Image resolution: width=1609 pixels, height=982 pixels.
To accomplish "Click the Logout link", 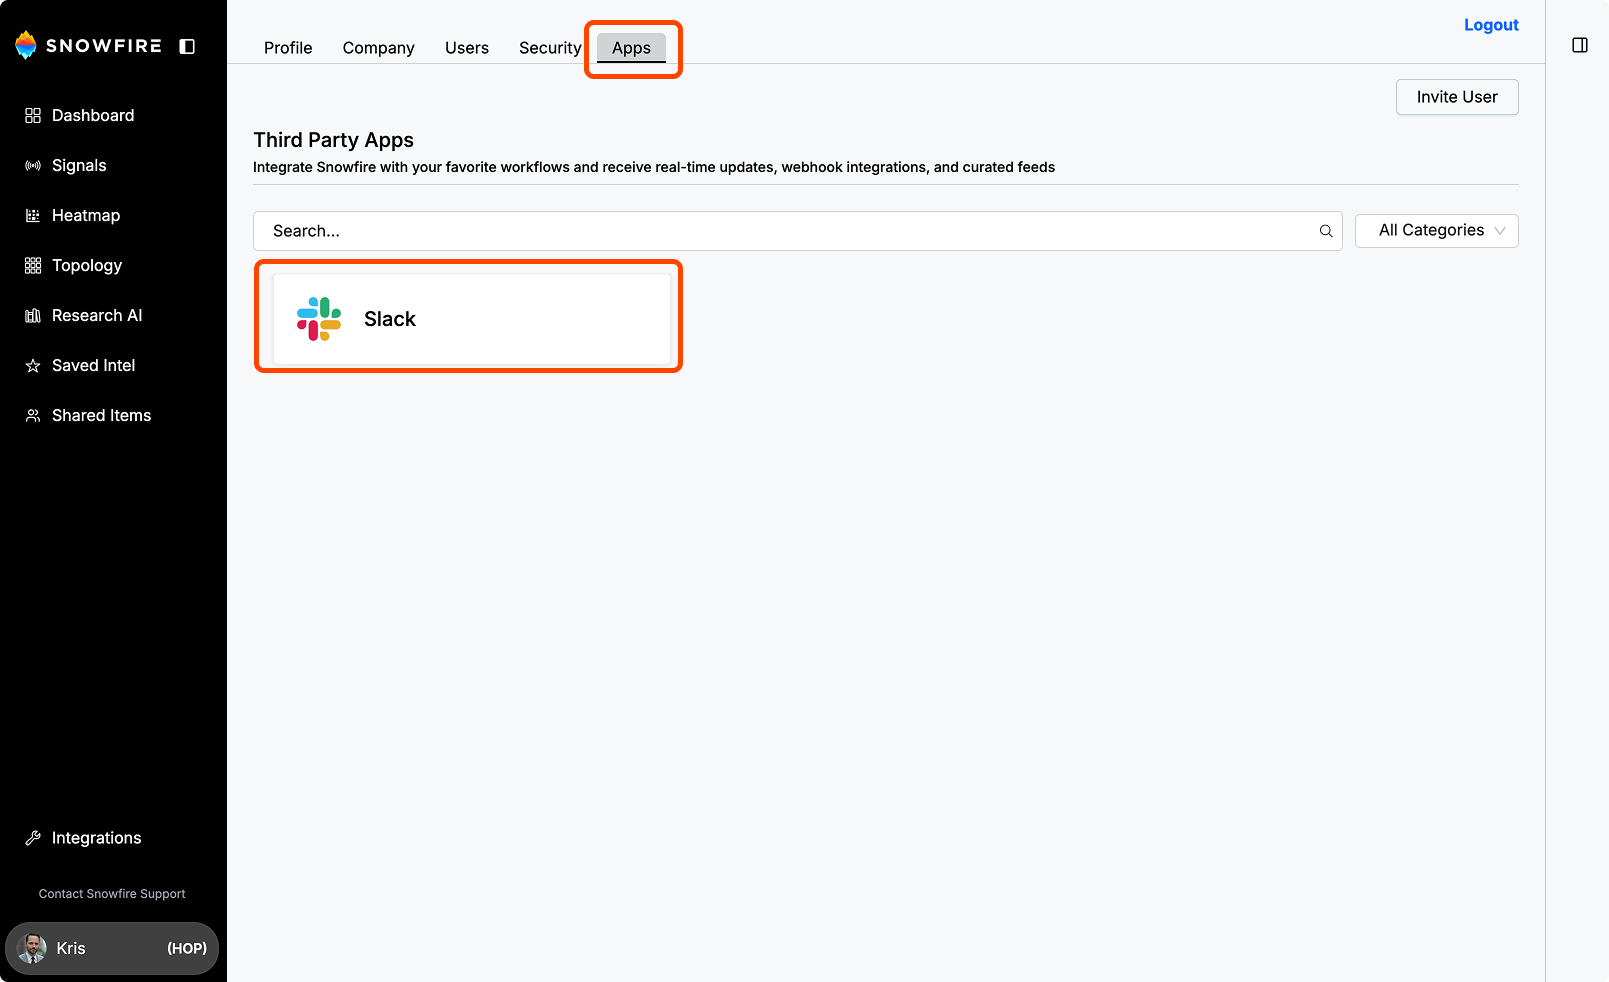I will (x=1491, y=25).
